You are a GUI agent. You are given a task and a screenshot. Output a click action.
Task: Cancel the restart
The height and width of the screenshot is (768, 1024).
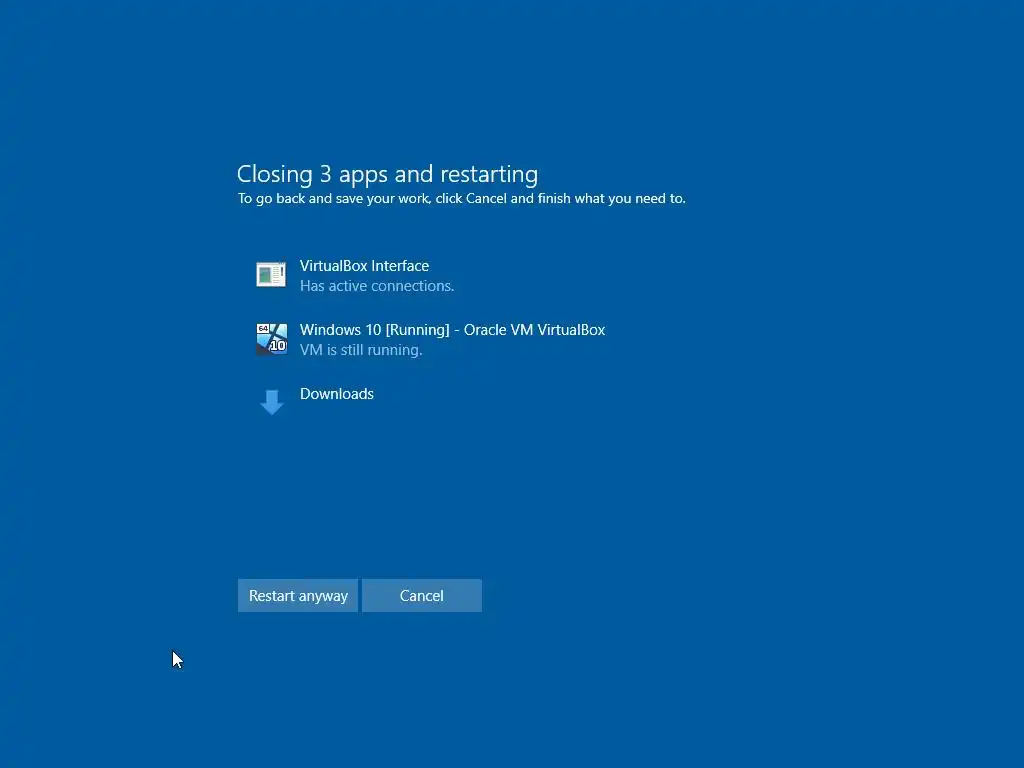point(422,596)
